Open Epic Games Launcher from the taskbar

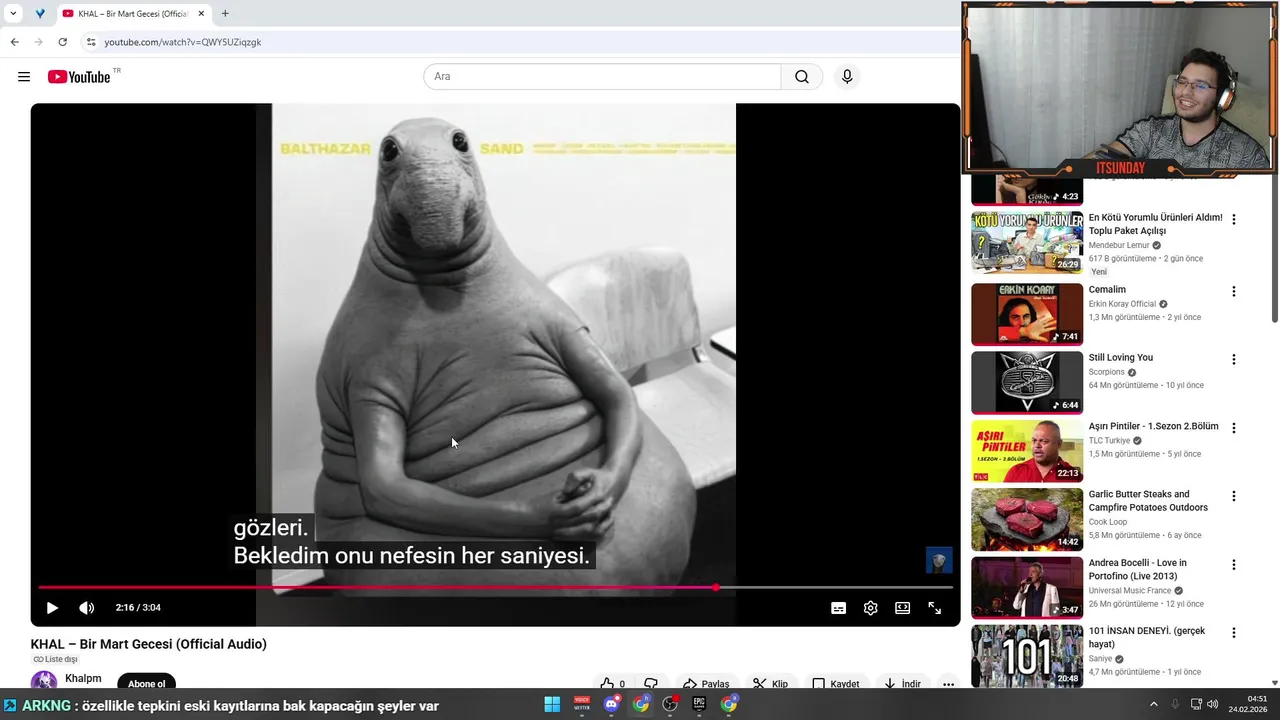[699, 704]
